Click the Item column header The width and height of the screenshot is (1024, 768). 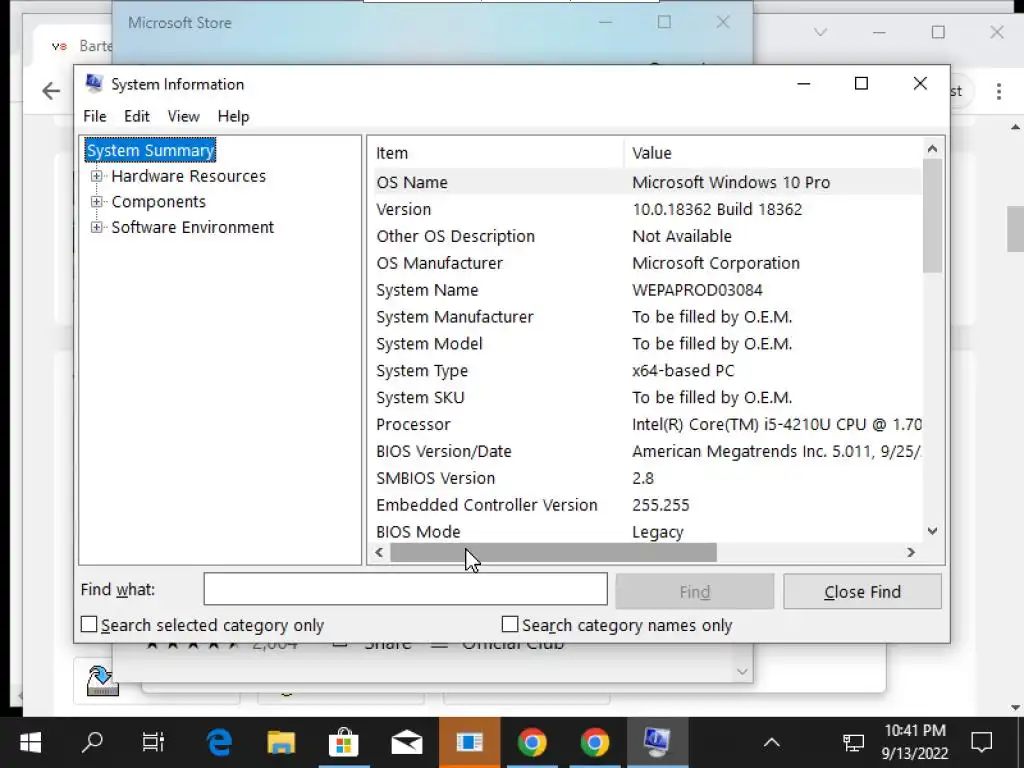coord(497,153)
